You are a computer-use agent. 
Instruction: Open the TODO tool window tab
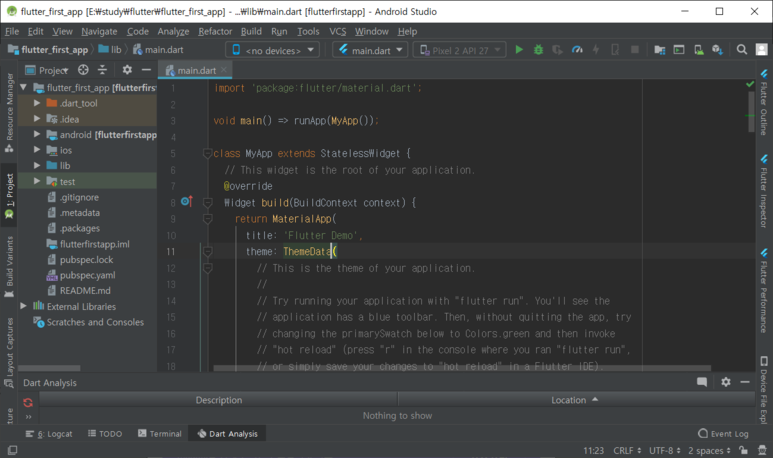click(x=105, y=433)
